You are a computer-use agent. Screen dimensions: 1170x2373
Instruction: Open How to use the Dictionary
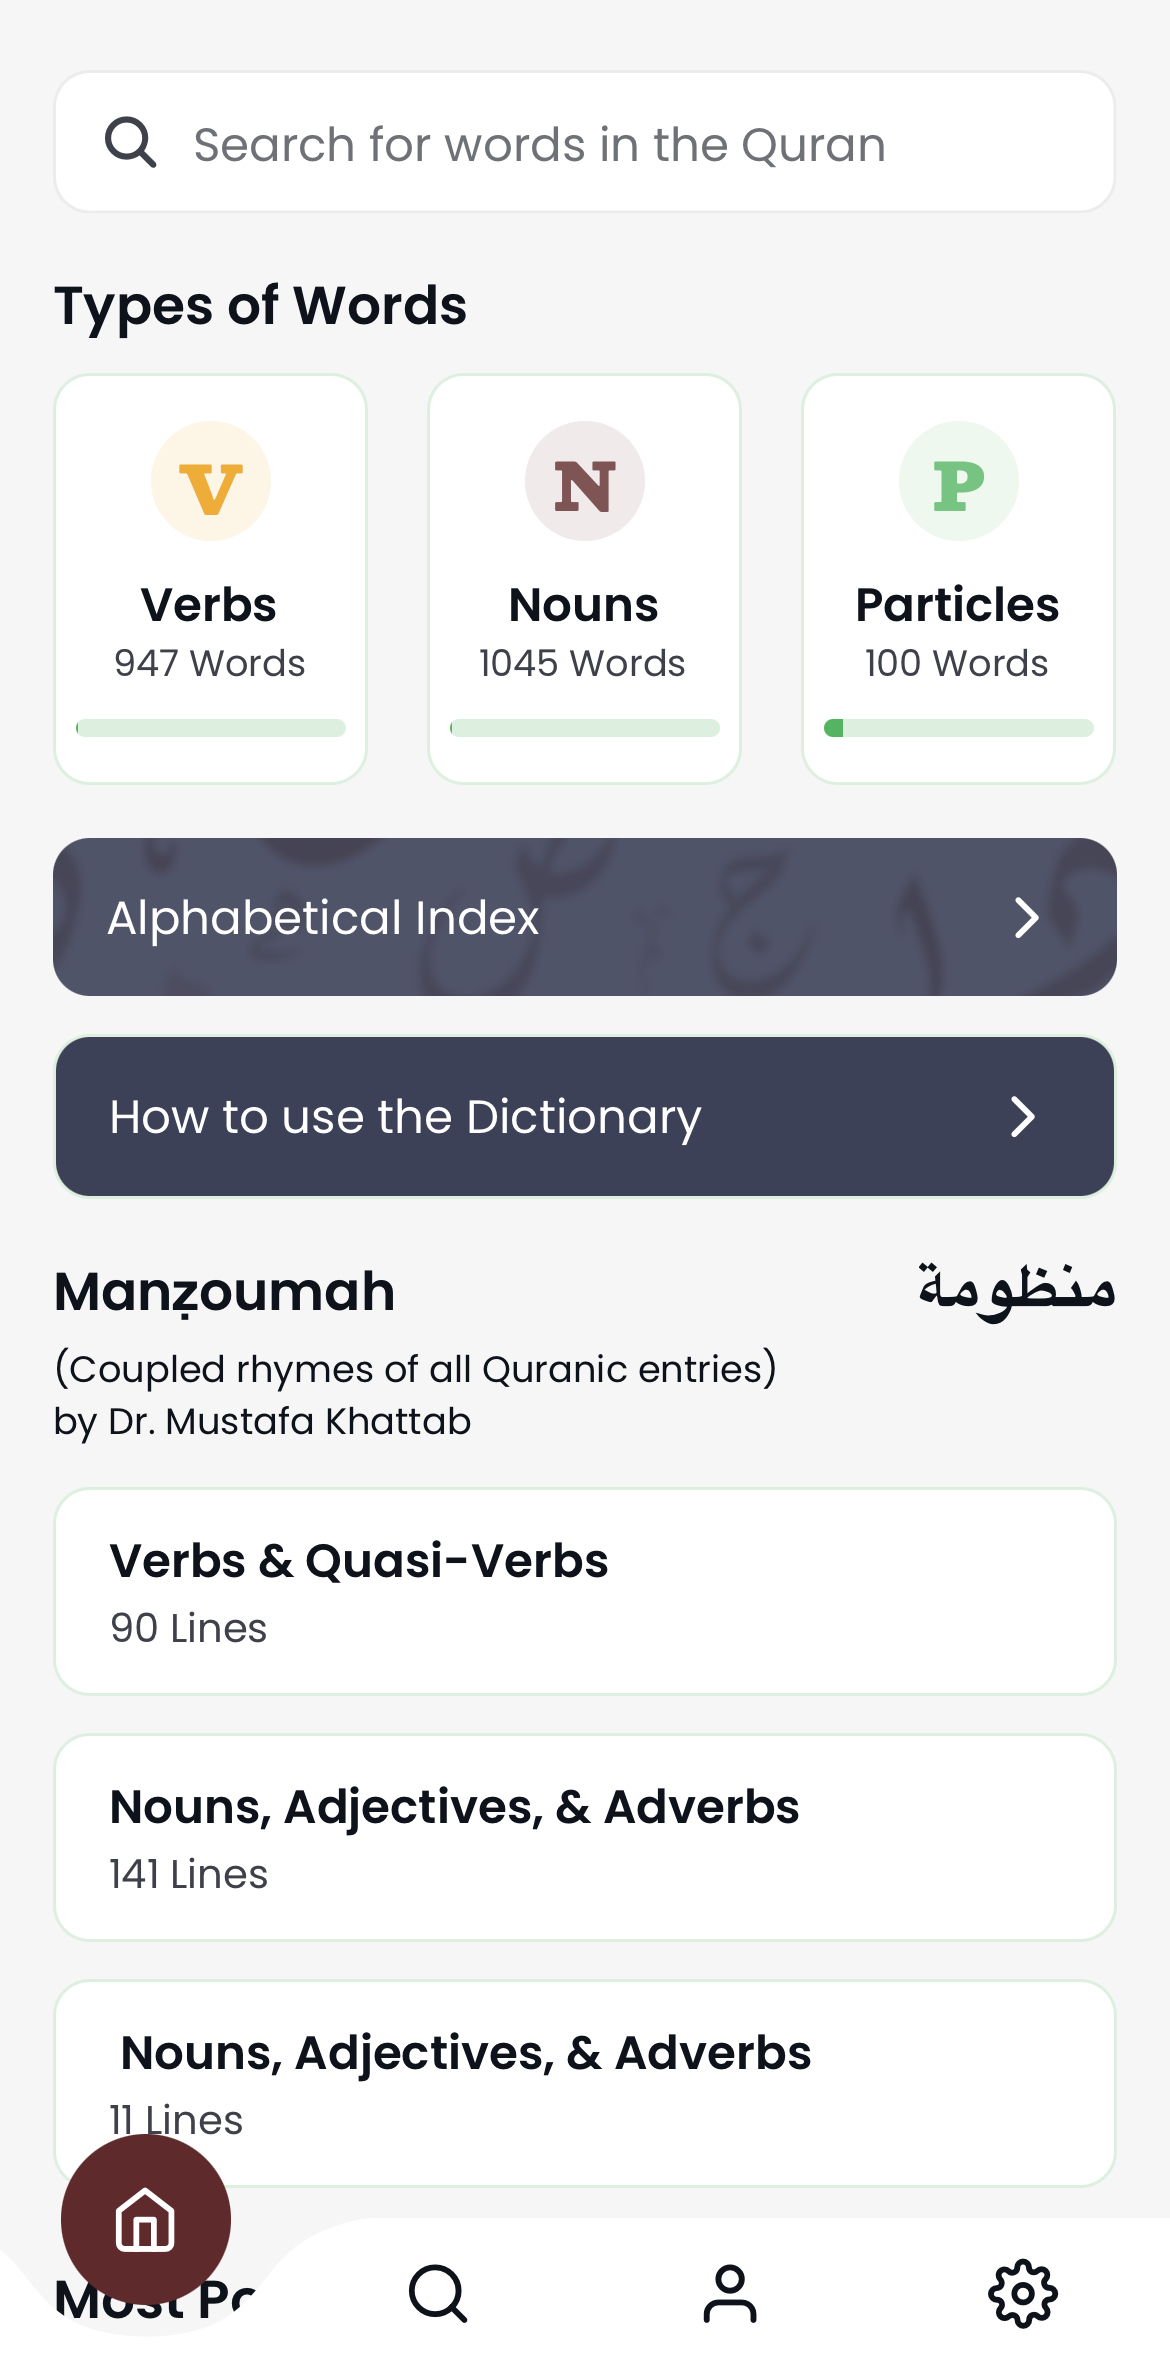(585, 1117)
